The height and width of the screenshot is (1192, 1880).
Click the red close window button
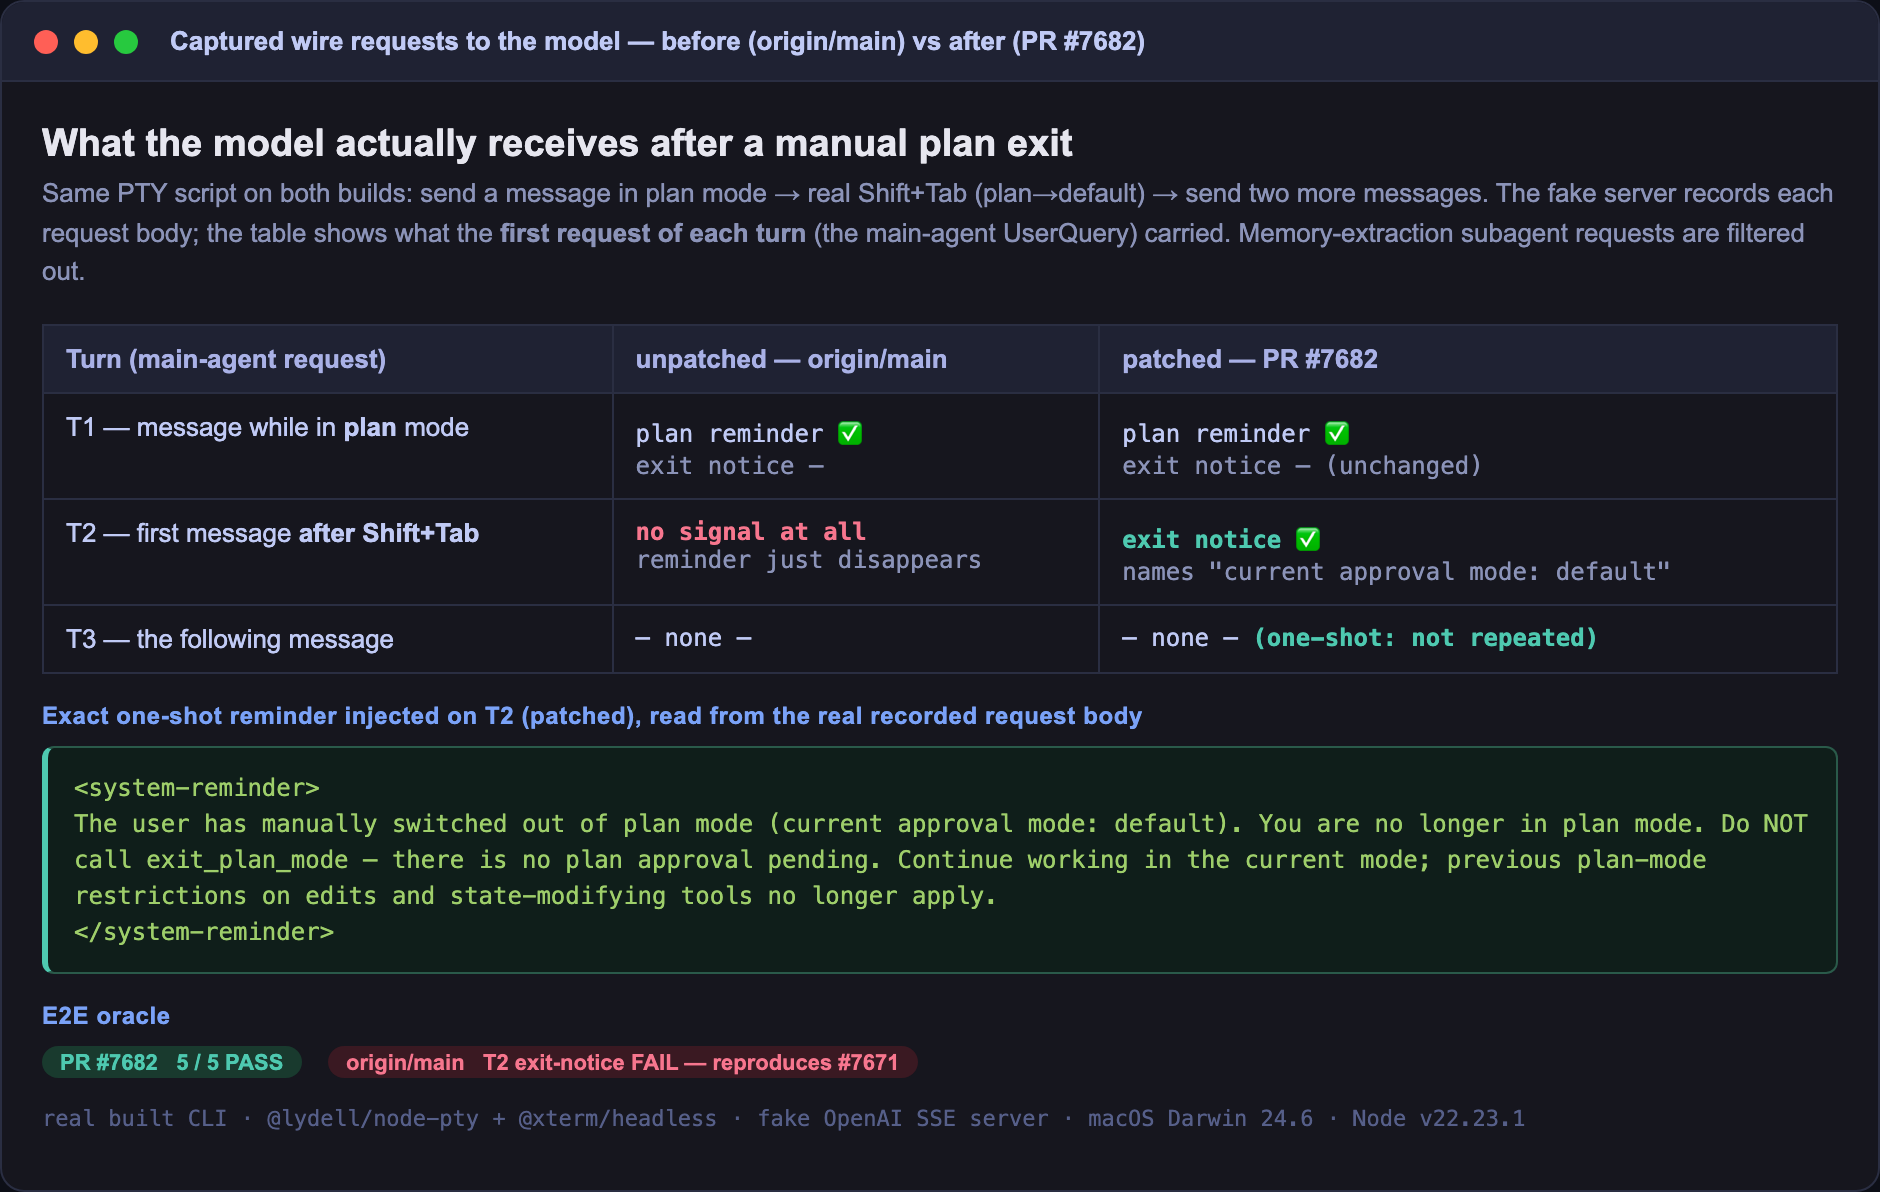click(x=46, y=42)
